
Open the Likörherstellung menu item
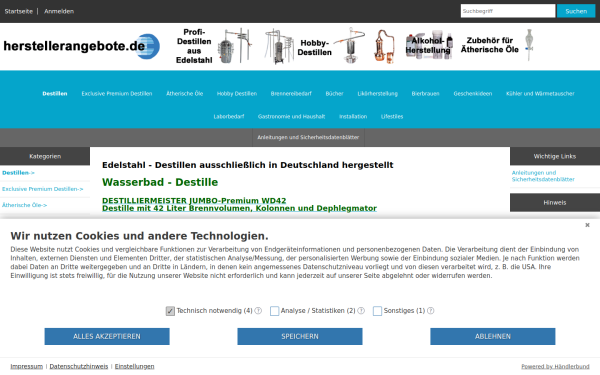[378, 94]
